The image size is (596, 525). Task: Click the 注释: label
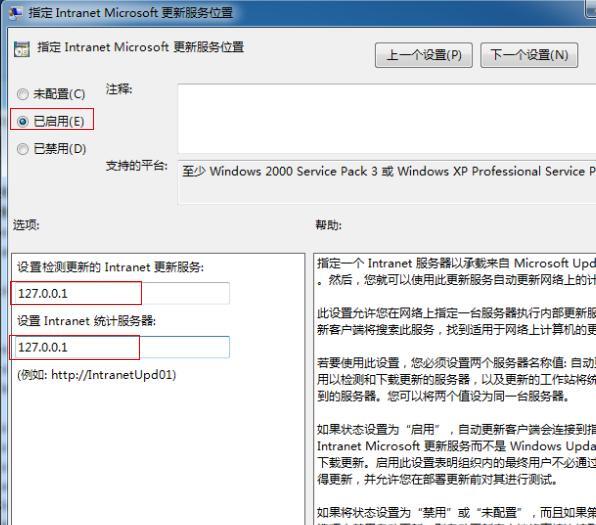[119, 89]
